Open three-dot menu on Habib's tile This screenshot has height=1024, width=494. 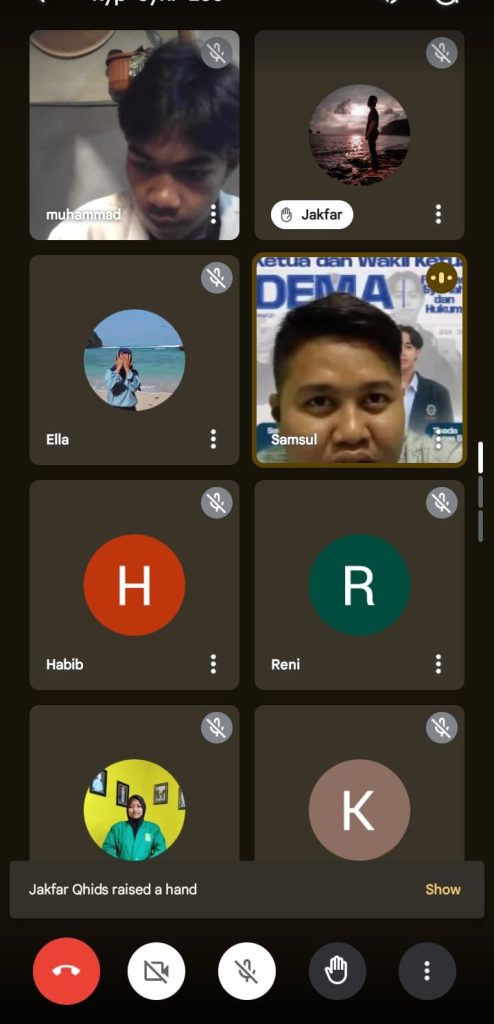[213, 664]
